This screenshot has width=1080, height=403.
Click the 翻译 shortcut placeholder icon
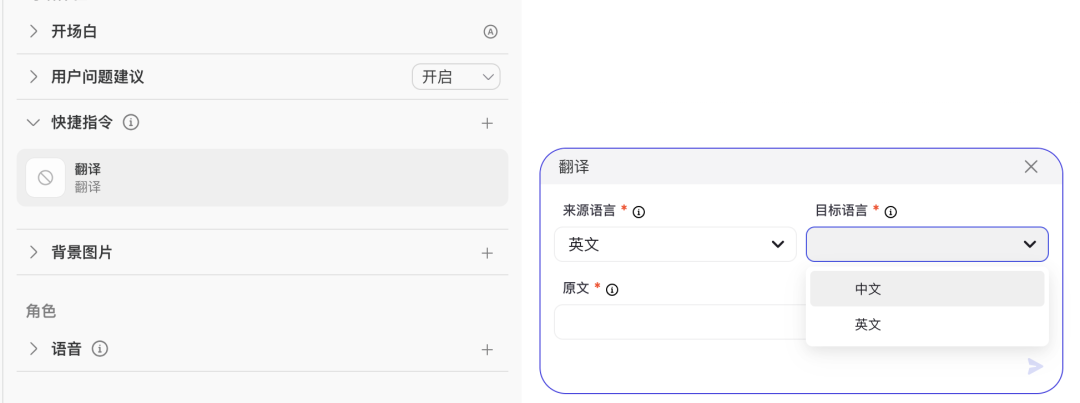(x=45, y=178)
